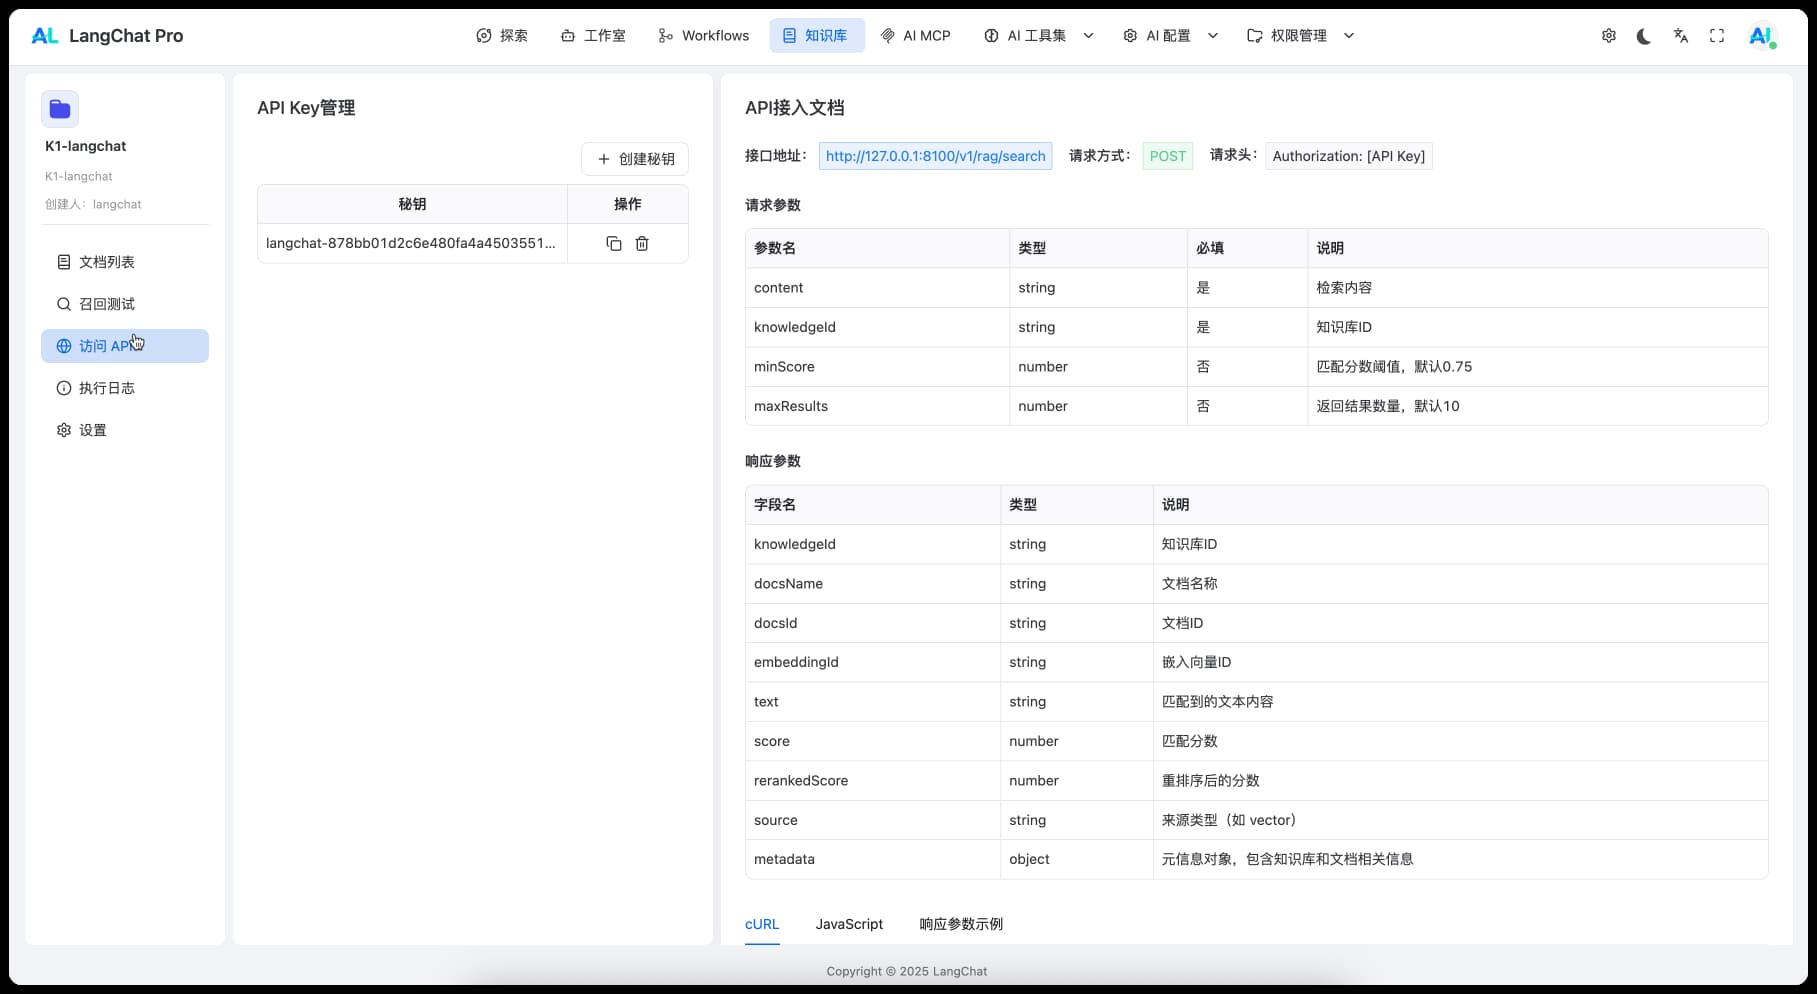1817x994 pixels.
Task: Click the 创建秘钥 button
Action: tap(635, 159)
